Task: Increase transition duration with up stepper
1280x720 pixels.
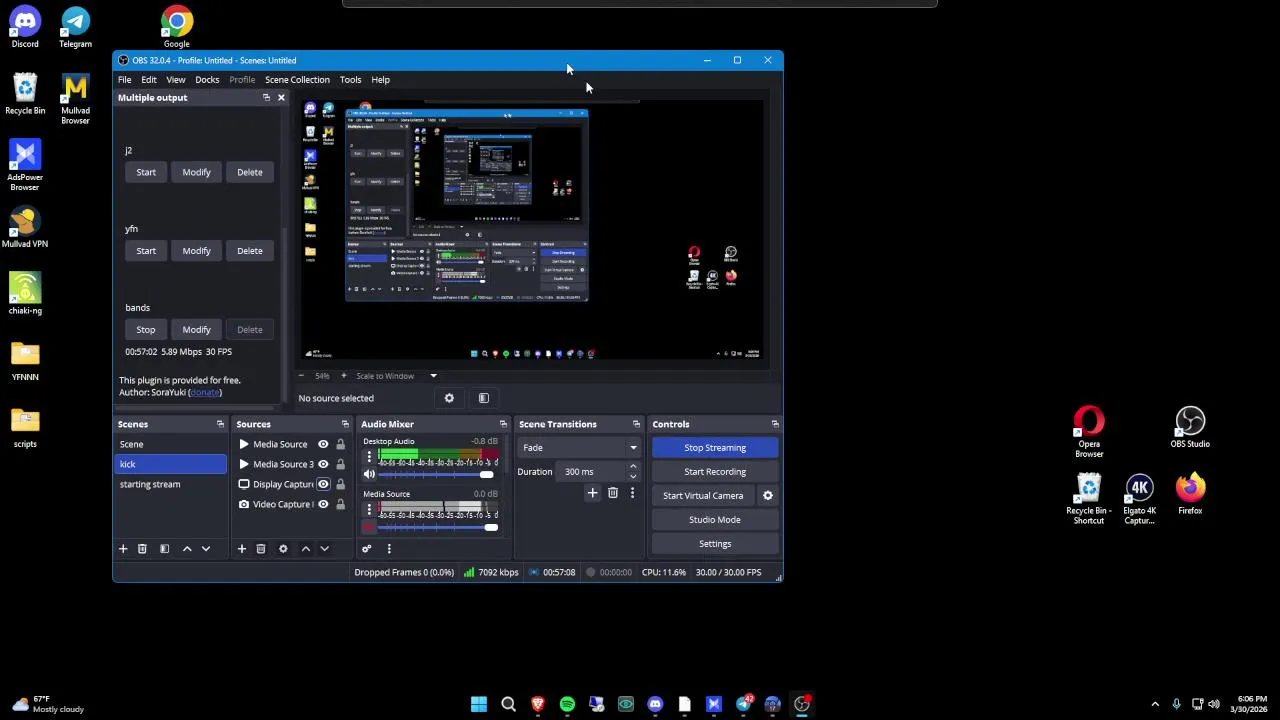Action: tap(633, 467)
